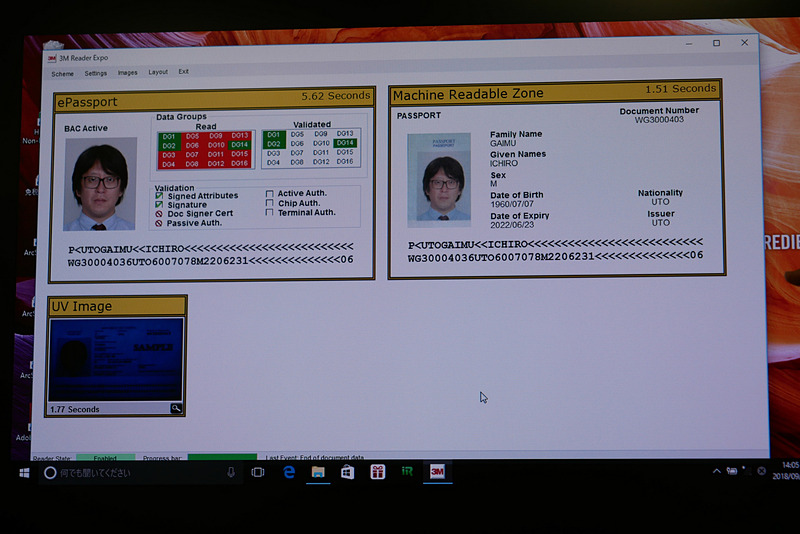This screenshot has height=534, width=800.
Task: Click the ePassport panel header
Action: coord(215,99)
